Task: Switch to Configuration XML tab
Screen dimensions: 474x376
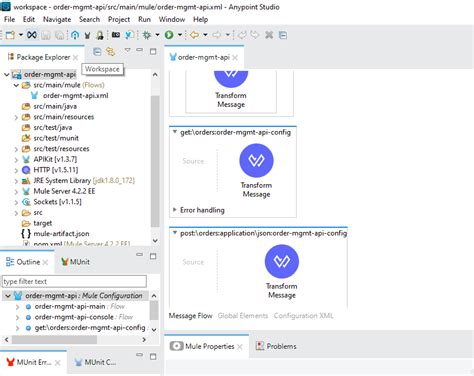Action: click(303, 316)
